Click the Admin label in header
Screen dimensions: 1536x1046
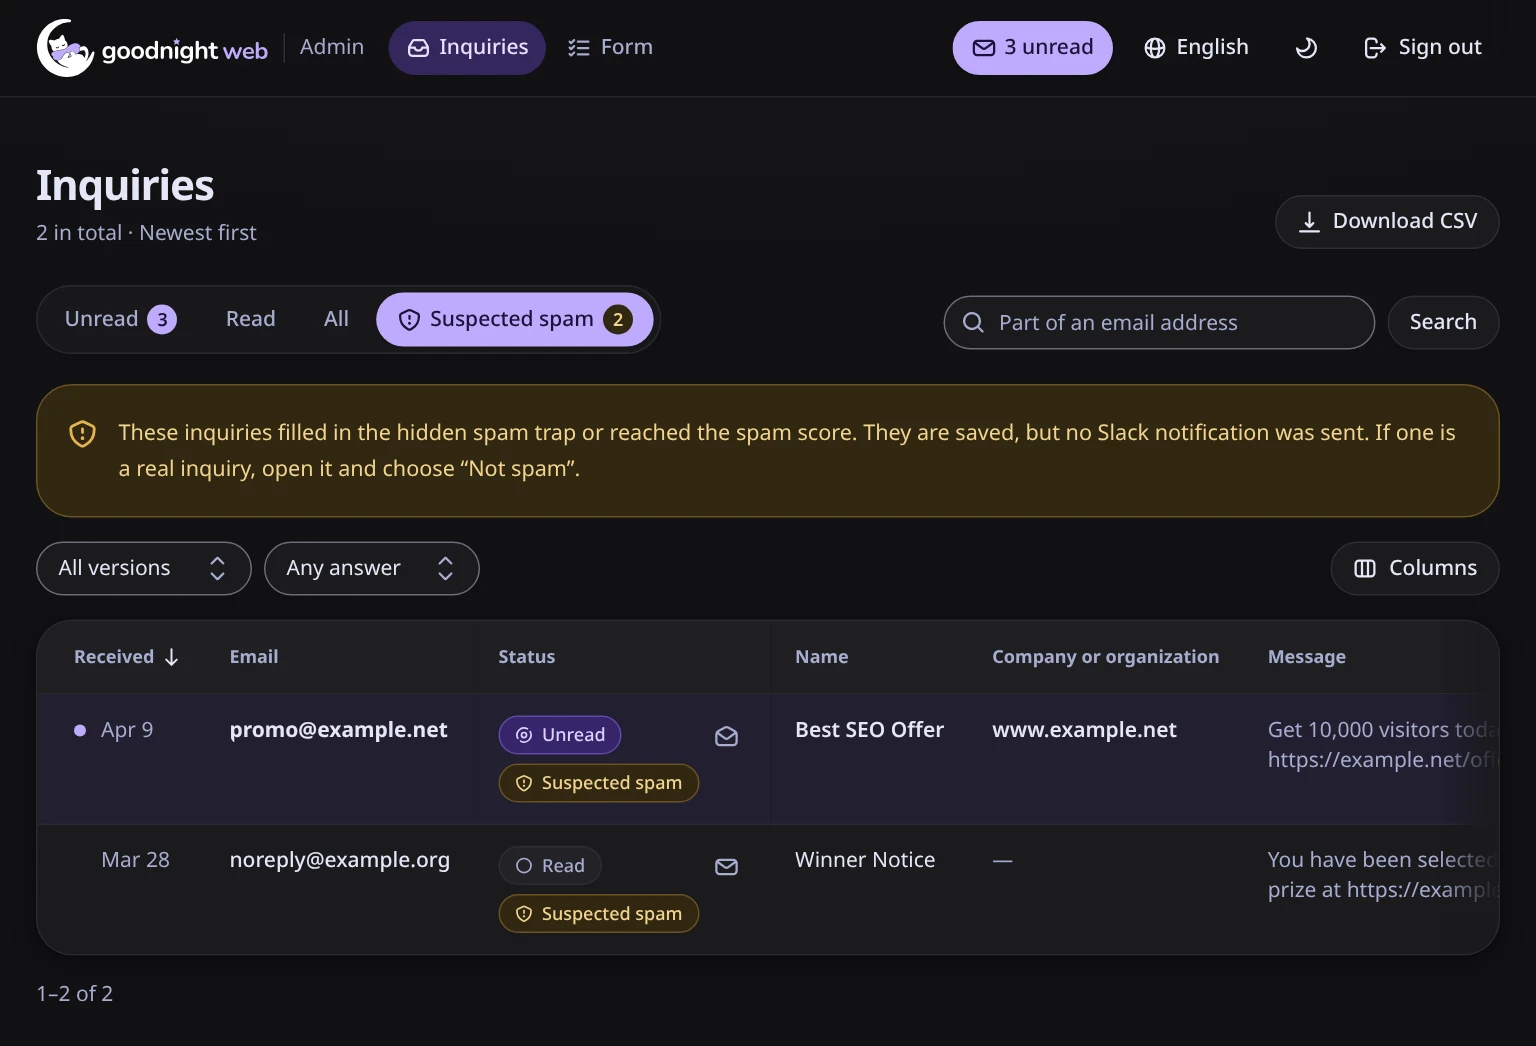(x=332, y=47)
